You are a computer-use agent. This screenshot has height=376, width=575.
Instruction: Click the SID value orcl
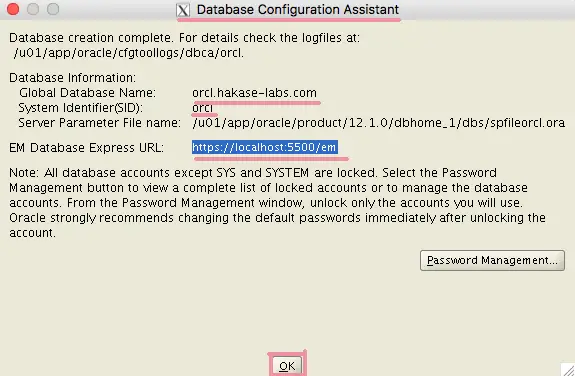pyautogui.click(x=202, y=108)
